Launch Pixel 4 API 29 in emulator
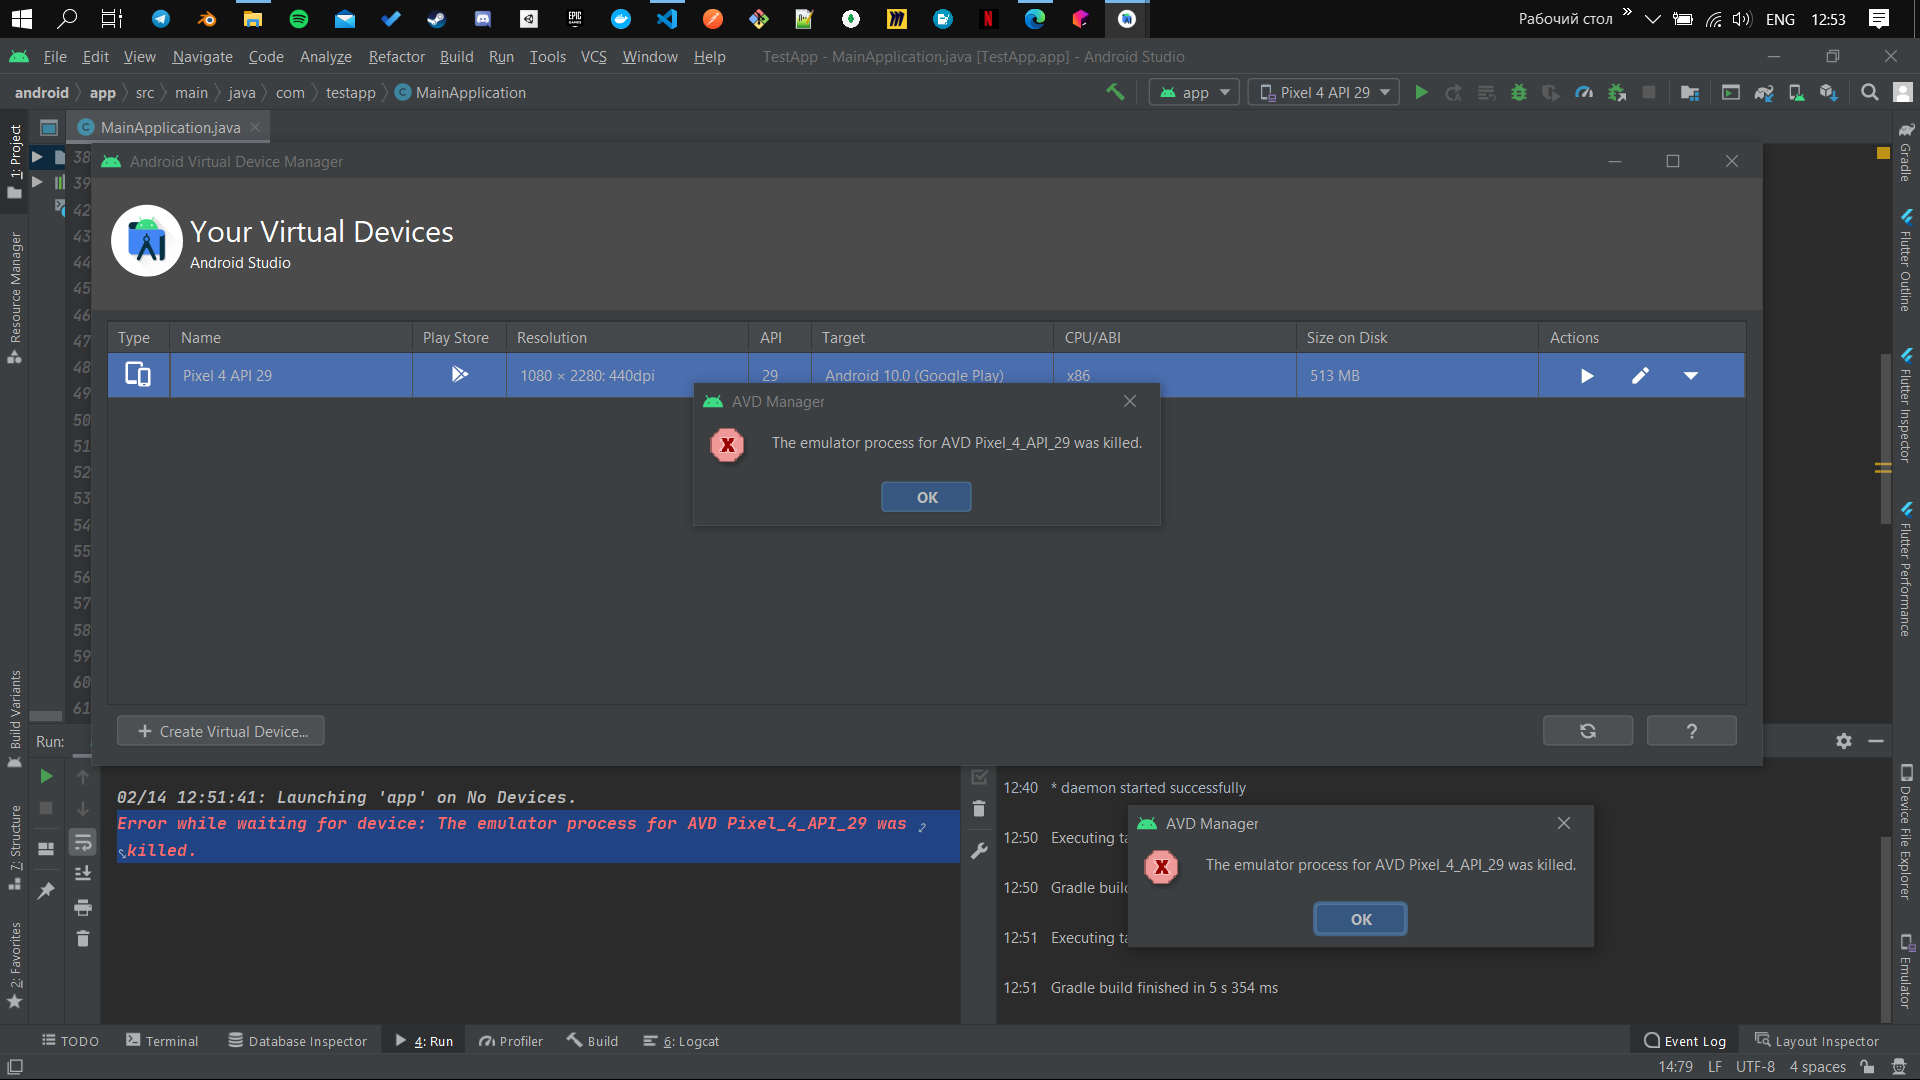The width and height of the screenshot is (1920, 1080). [x=1587, y=376]
